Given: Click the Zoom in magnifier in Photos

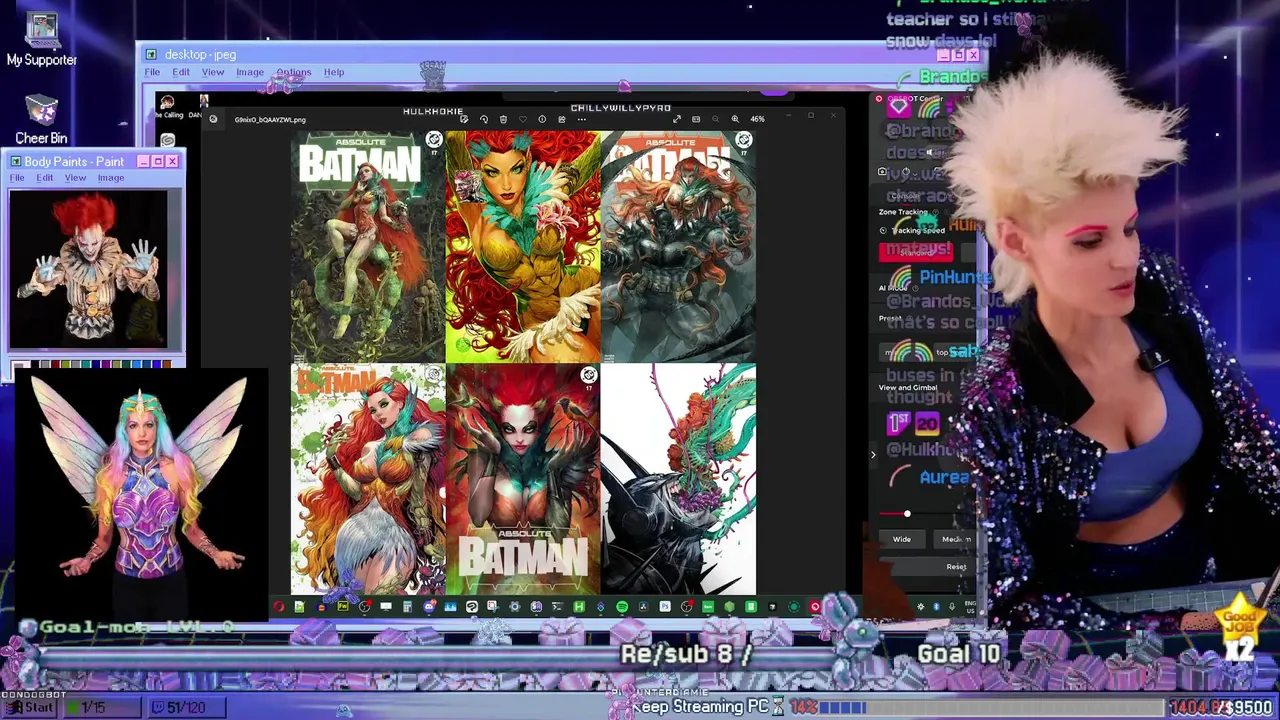Looking at the screenshot, I should tap(735, 119).
